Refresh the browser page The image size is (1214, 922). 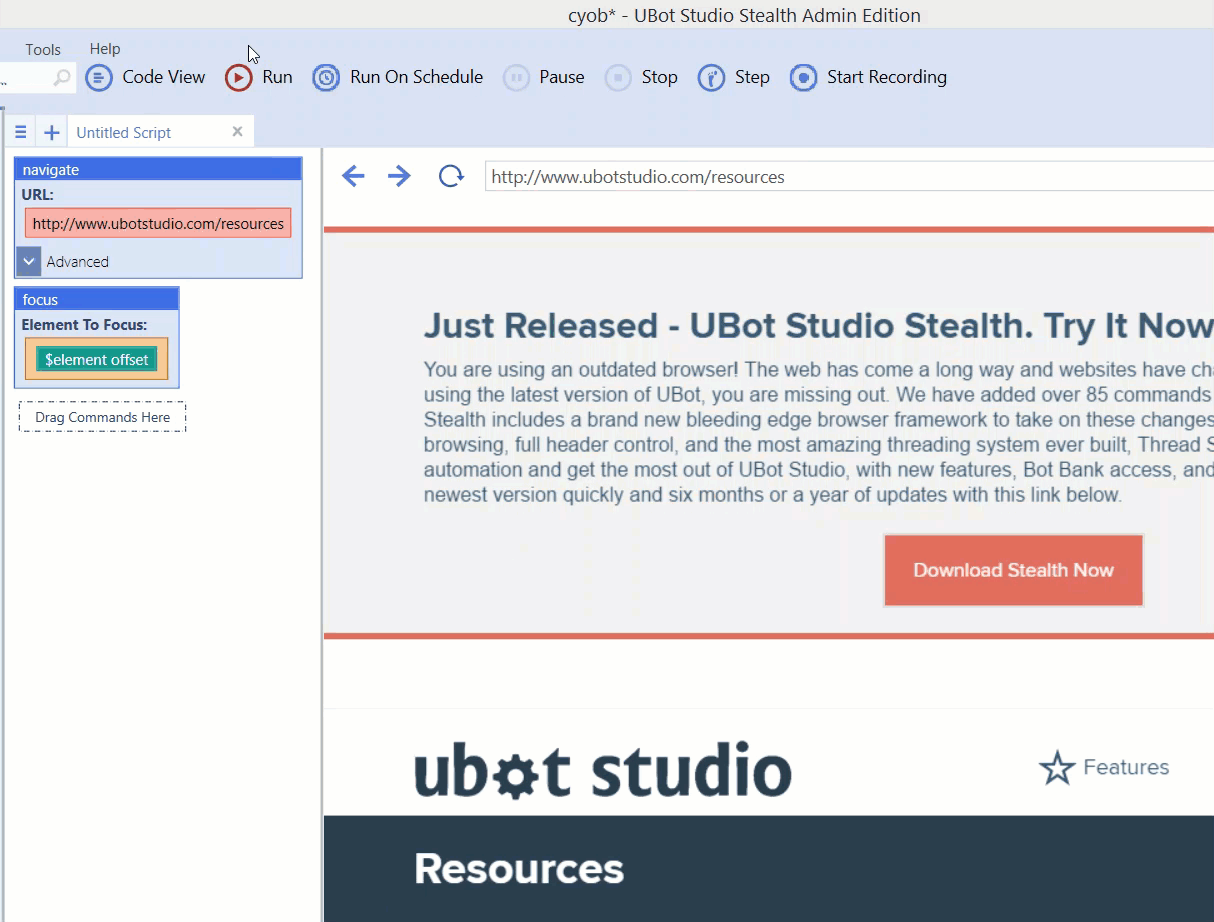point(451,177)
